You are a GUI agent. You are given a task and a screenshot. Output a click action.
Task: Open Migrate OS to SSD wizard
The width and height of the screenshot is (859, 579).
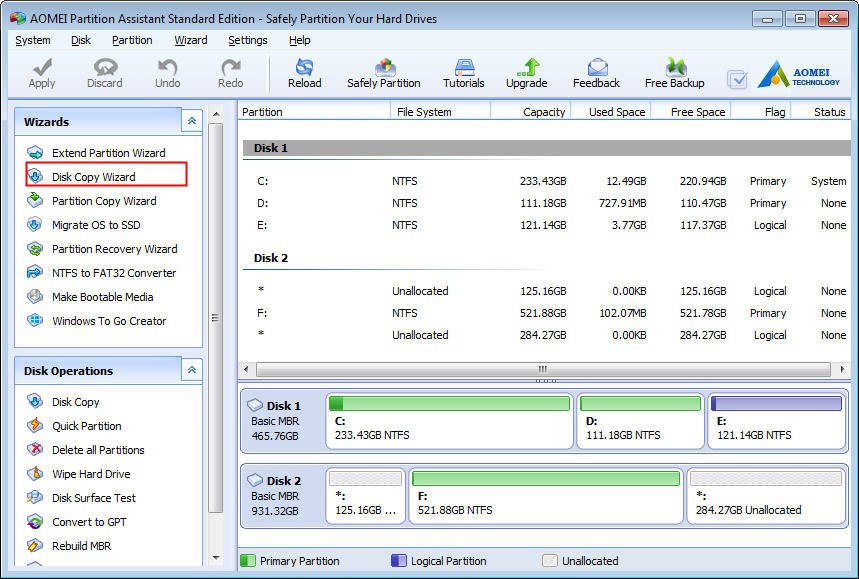pos(96,225)
